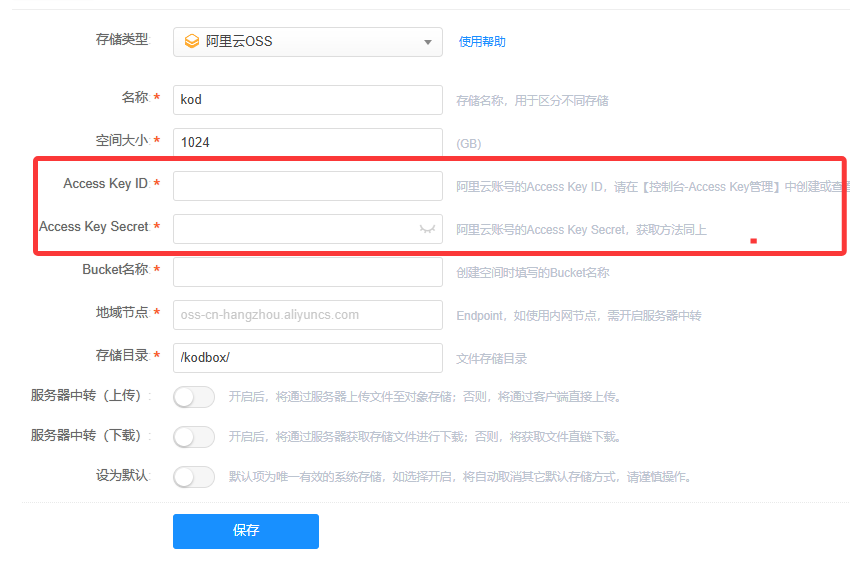Focus the Access Key ID input field

307,186
